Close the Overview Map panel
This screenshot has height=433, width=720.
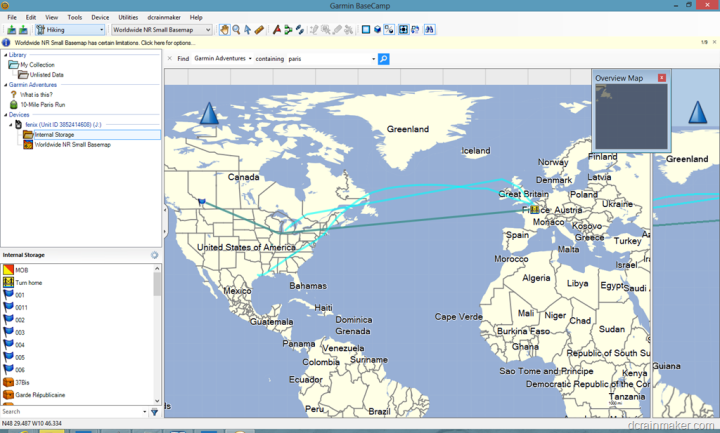point(662,78)
